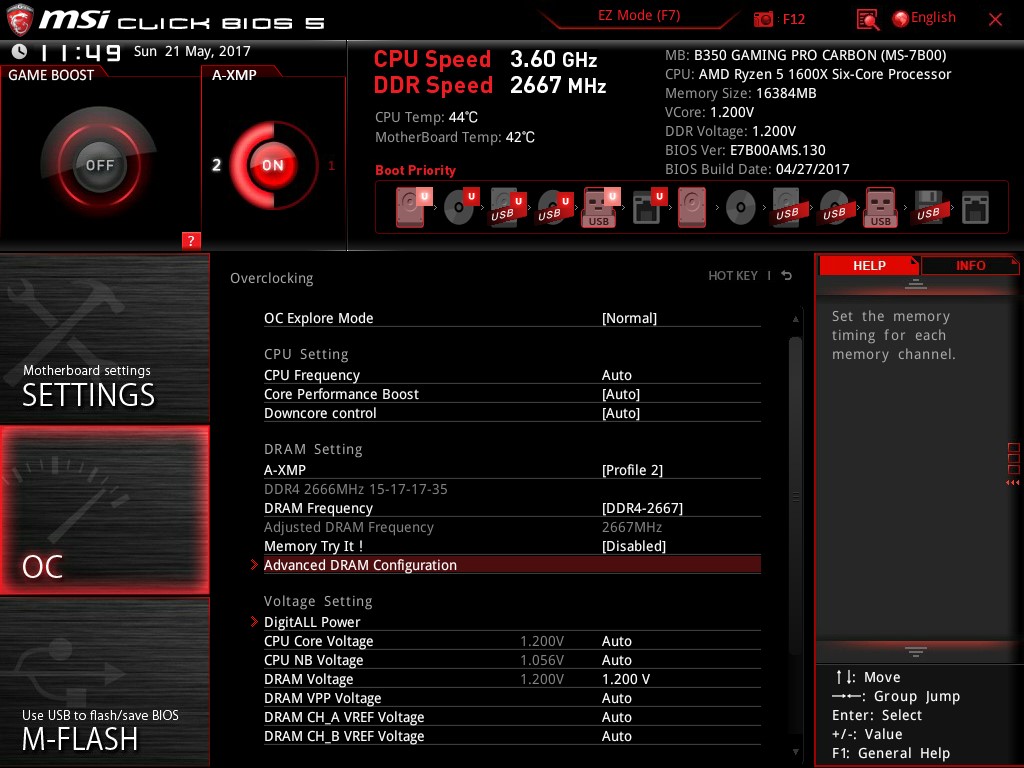Select UEFI hard disk boot device icon
Screen dimensions: 1024x768
pyautogui.click(x=413, y=207)
